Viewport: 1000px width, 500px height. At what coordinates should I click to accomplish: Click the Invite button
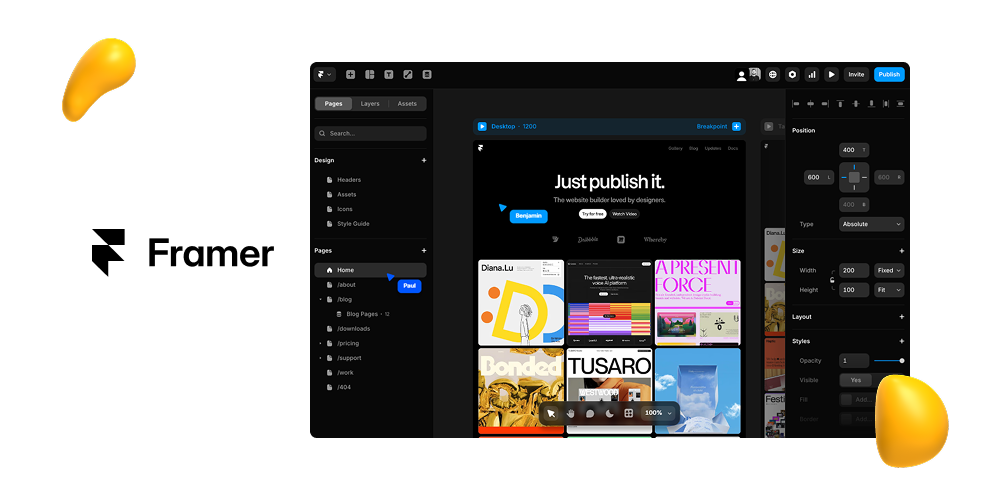pyautogui.click(x=856, y=75)
